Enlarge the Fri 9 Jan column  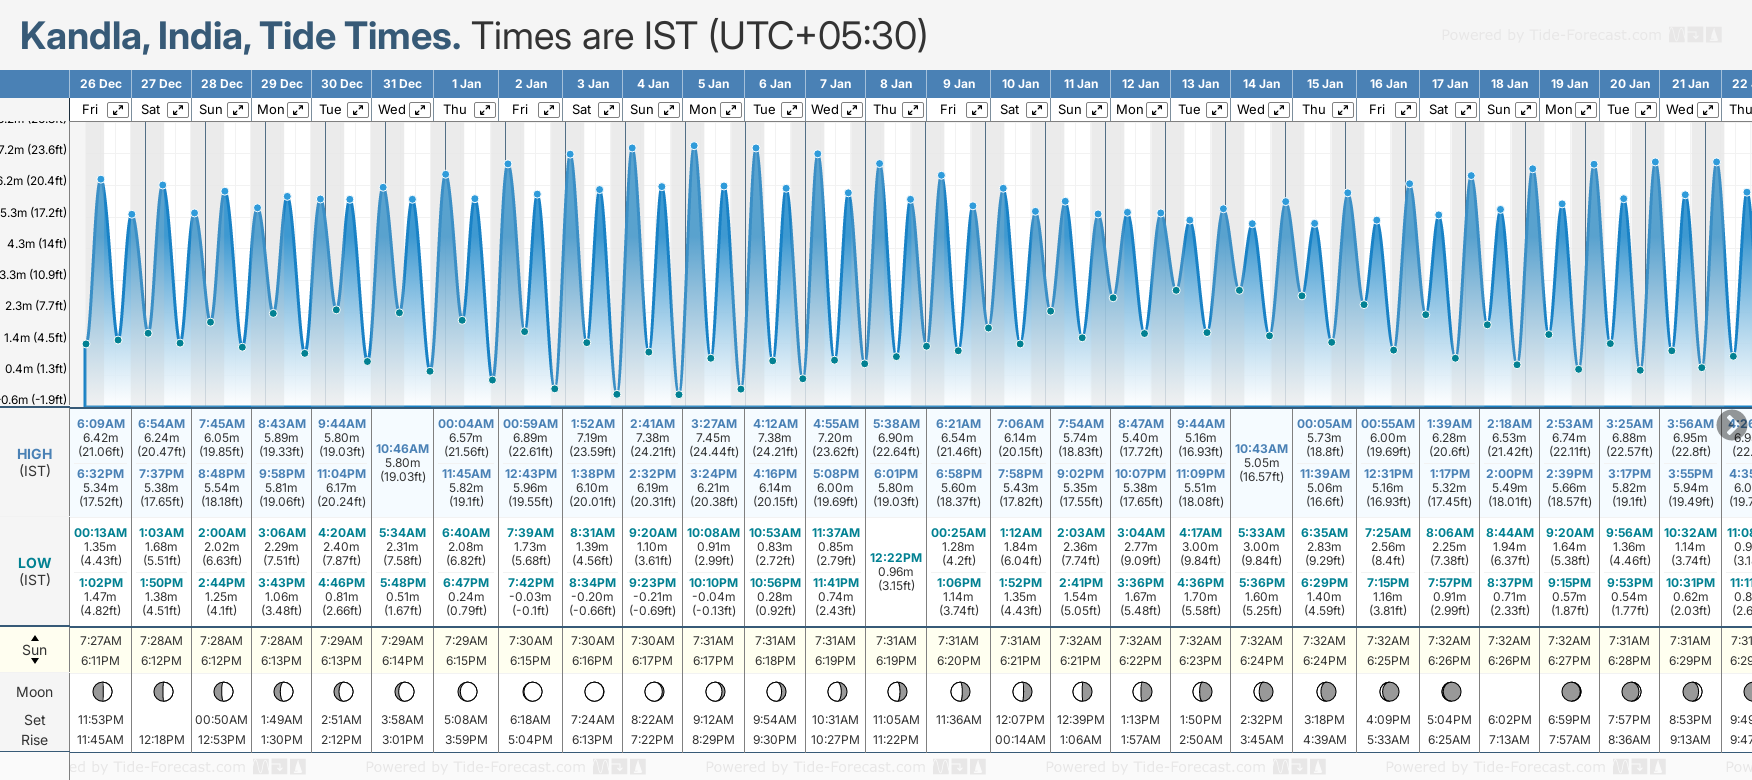click(976, 110)
